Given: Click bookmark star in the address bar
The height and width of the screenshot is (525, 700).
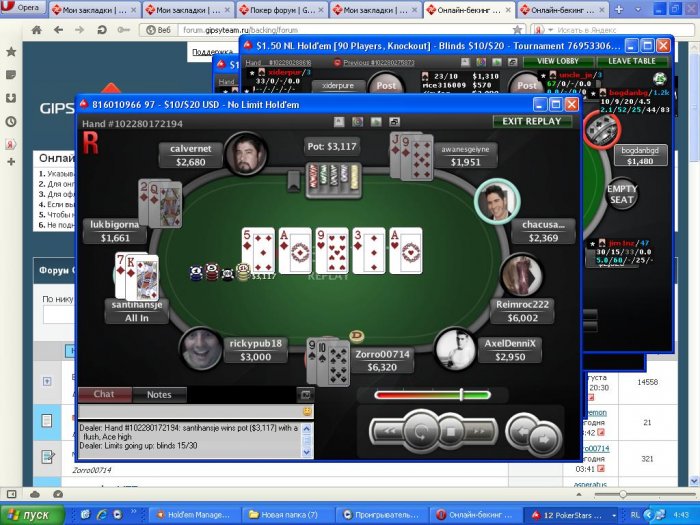Looking at the screenshot, I should tap(517, 30).
